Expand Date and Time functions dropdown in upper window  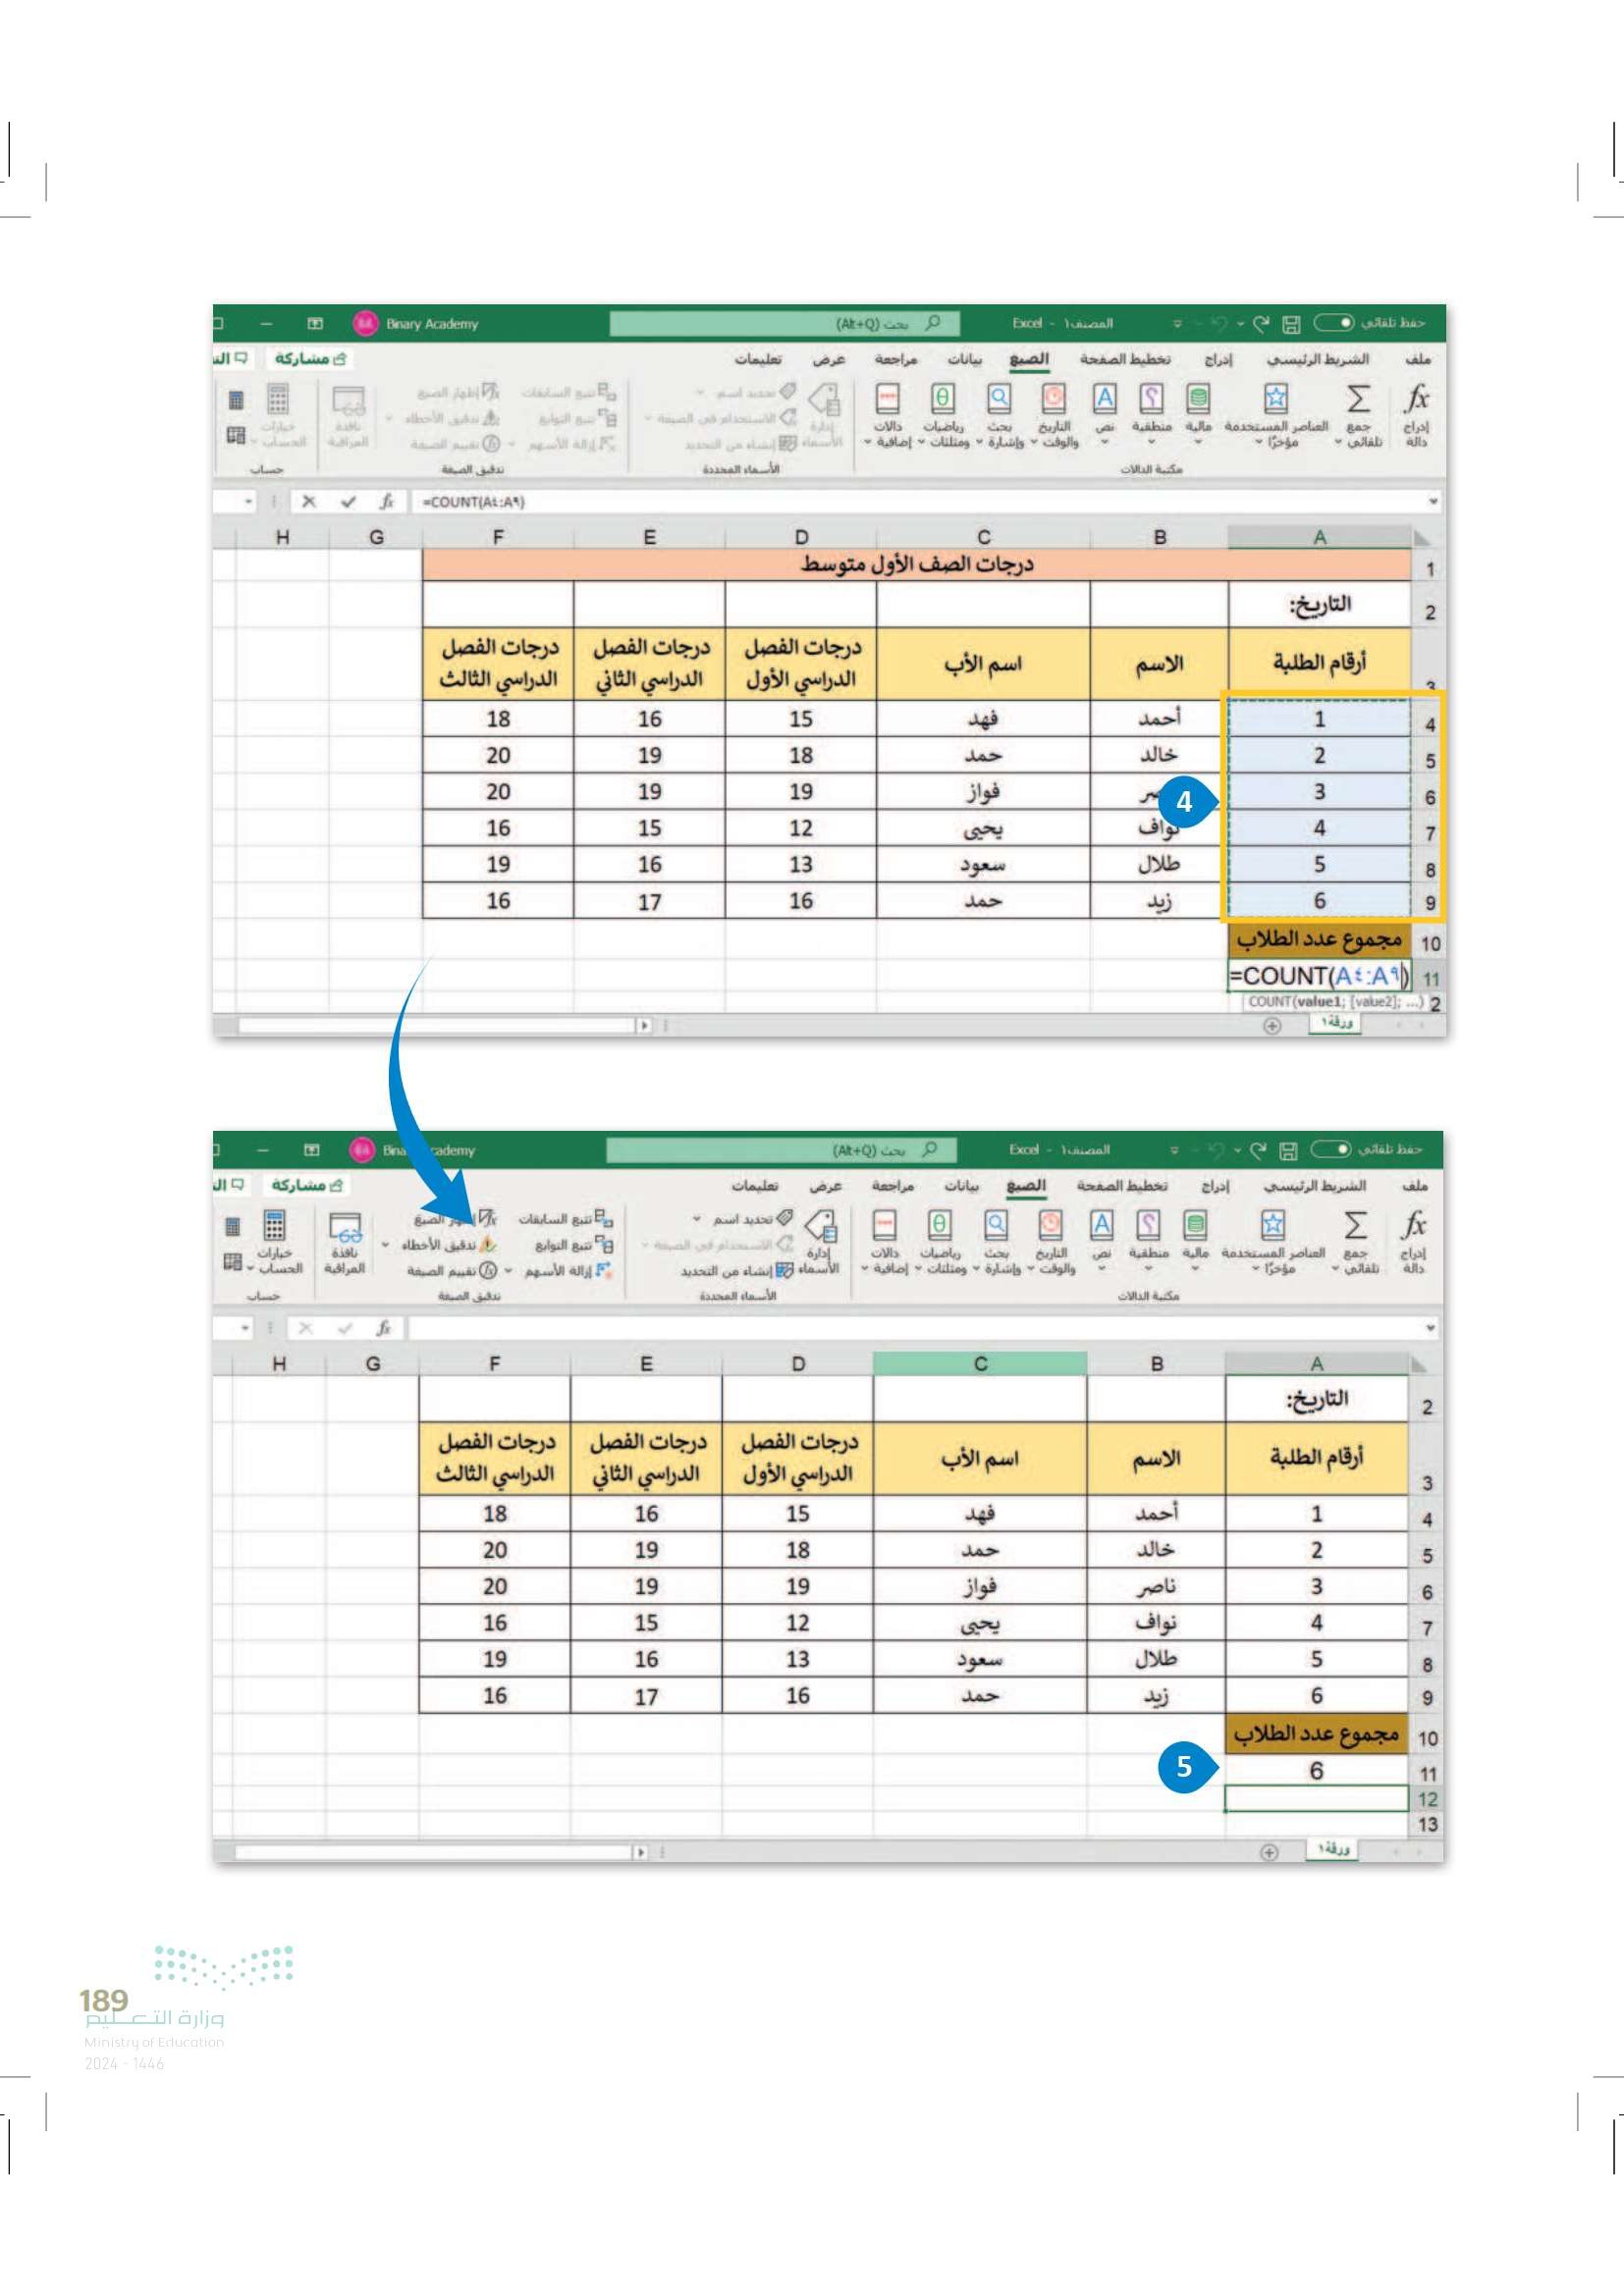(x=1034, y=442)
